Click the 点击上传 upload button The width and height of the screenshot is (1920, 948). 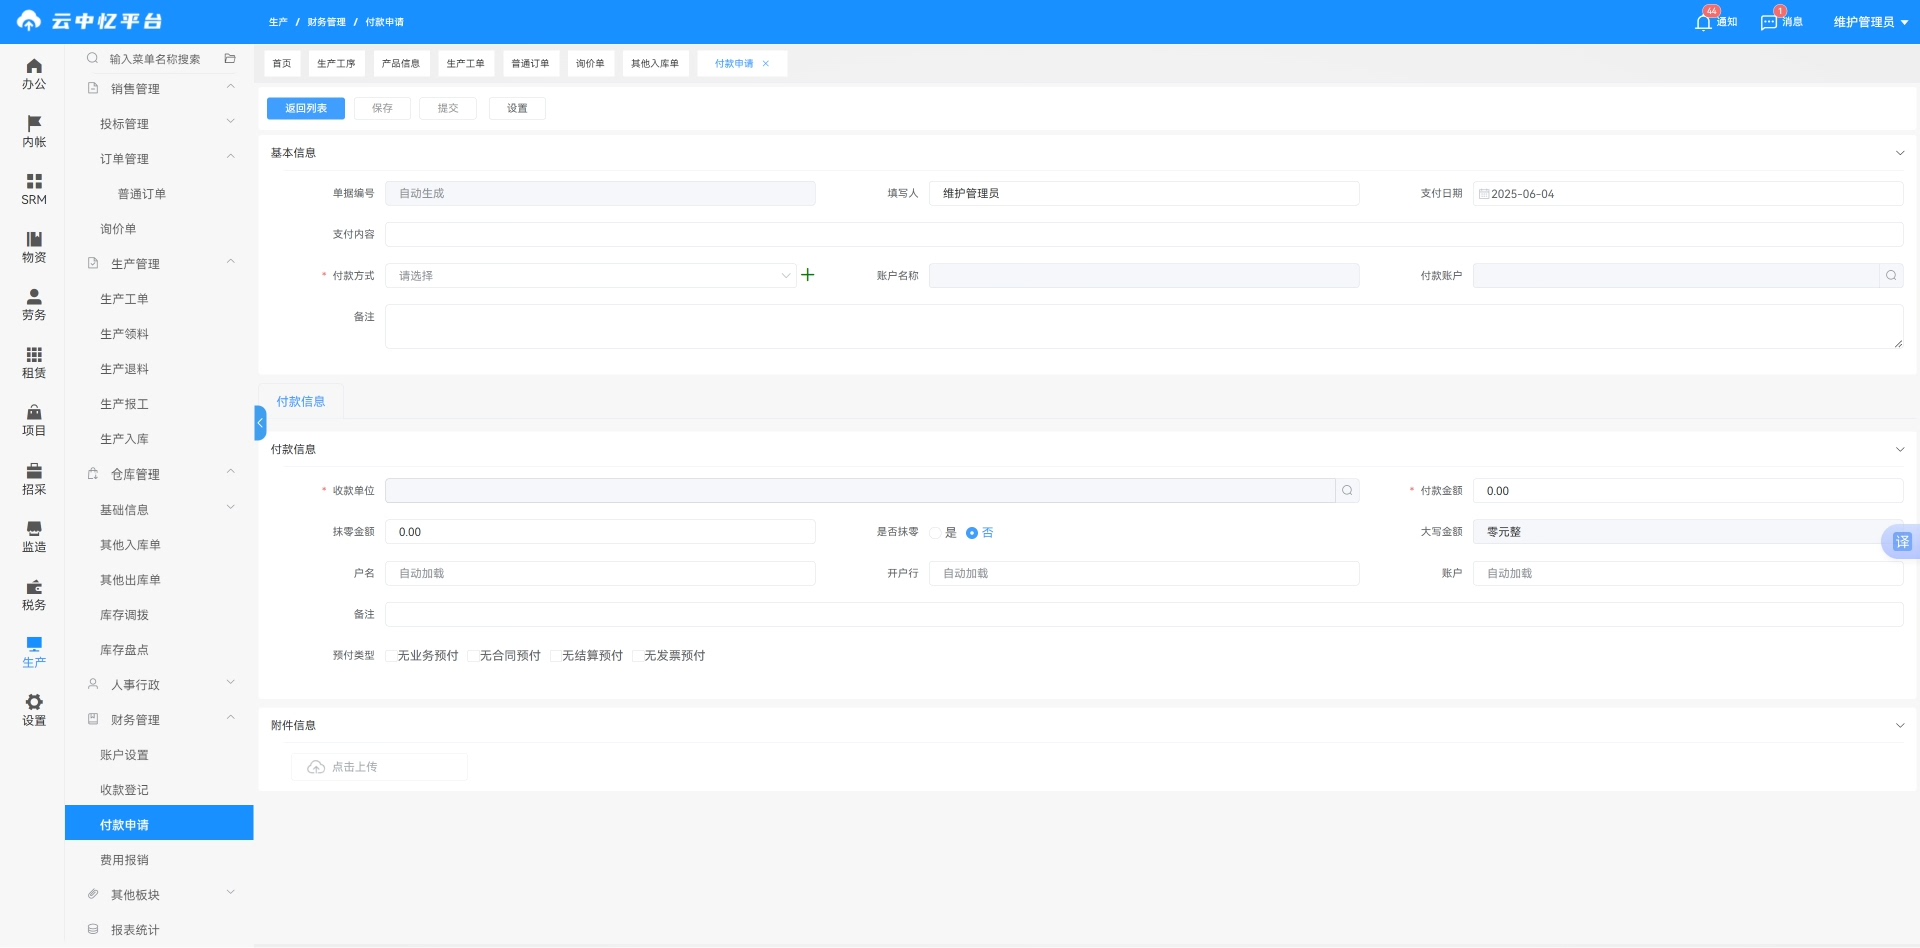click(379, 767)
